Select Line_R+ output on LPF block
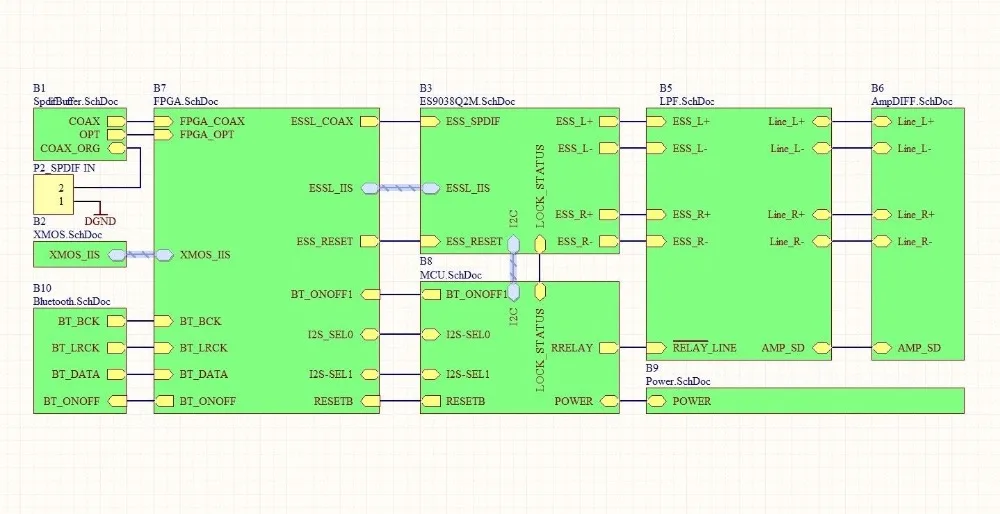Screen dimensions: 1000x514 pyautogui.click(x=821, y=214)
